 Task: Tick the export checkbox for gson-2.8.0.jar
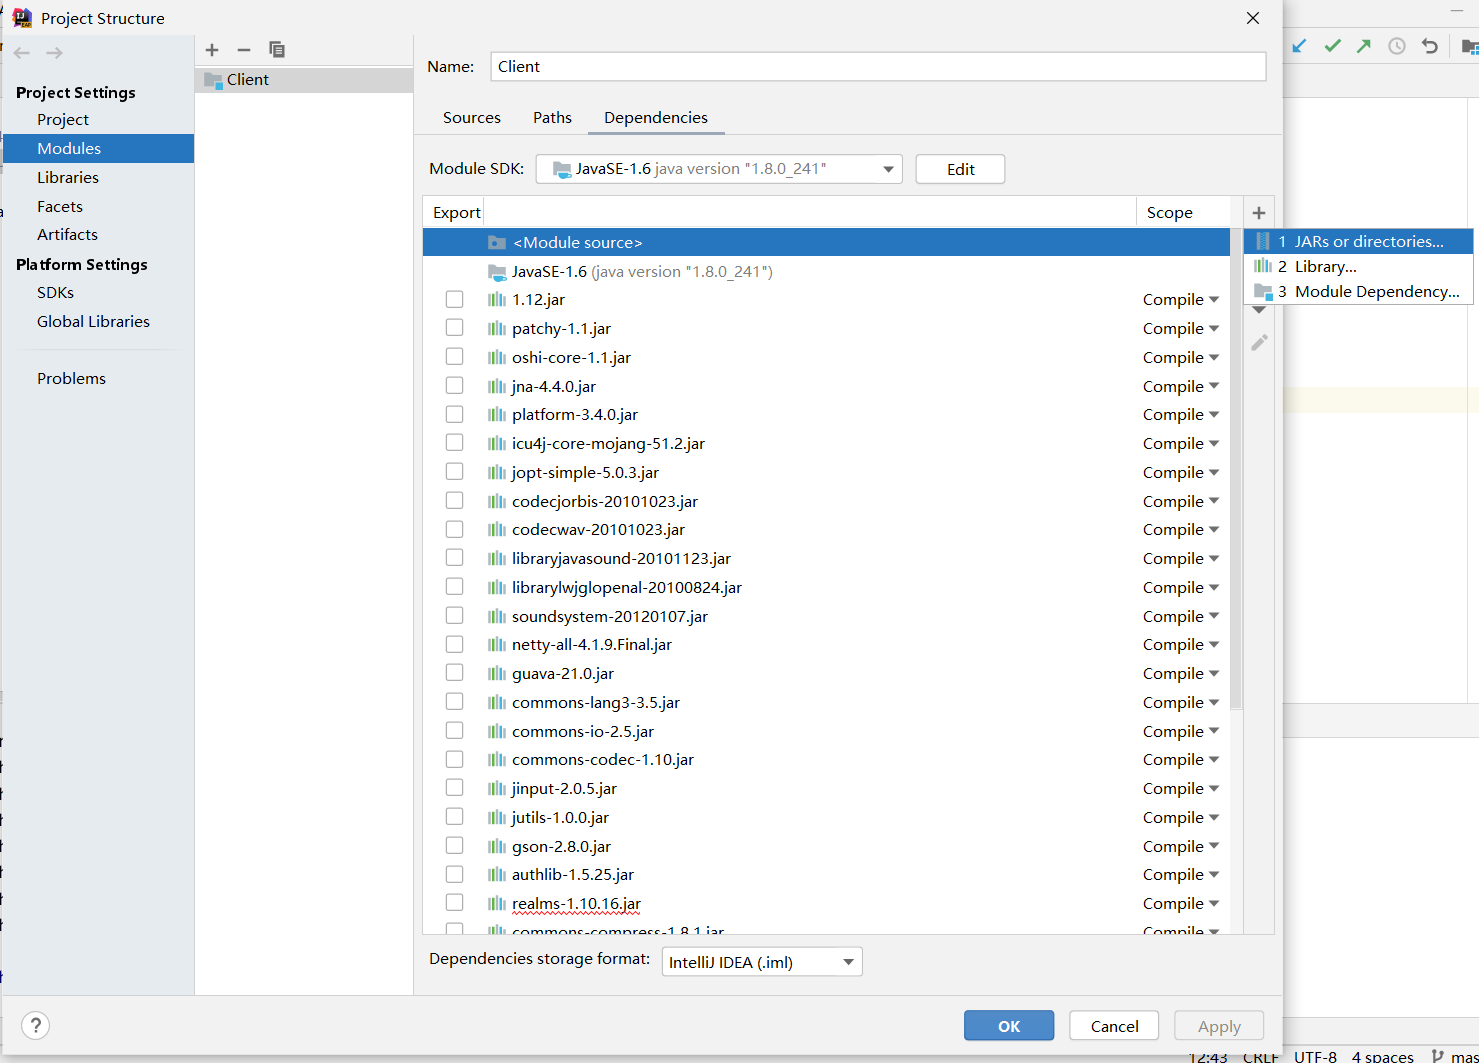pos(454,846)
